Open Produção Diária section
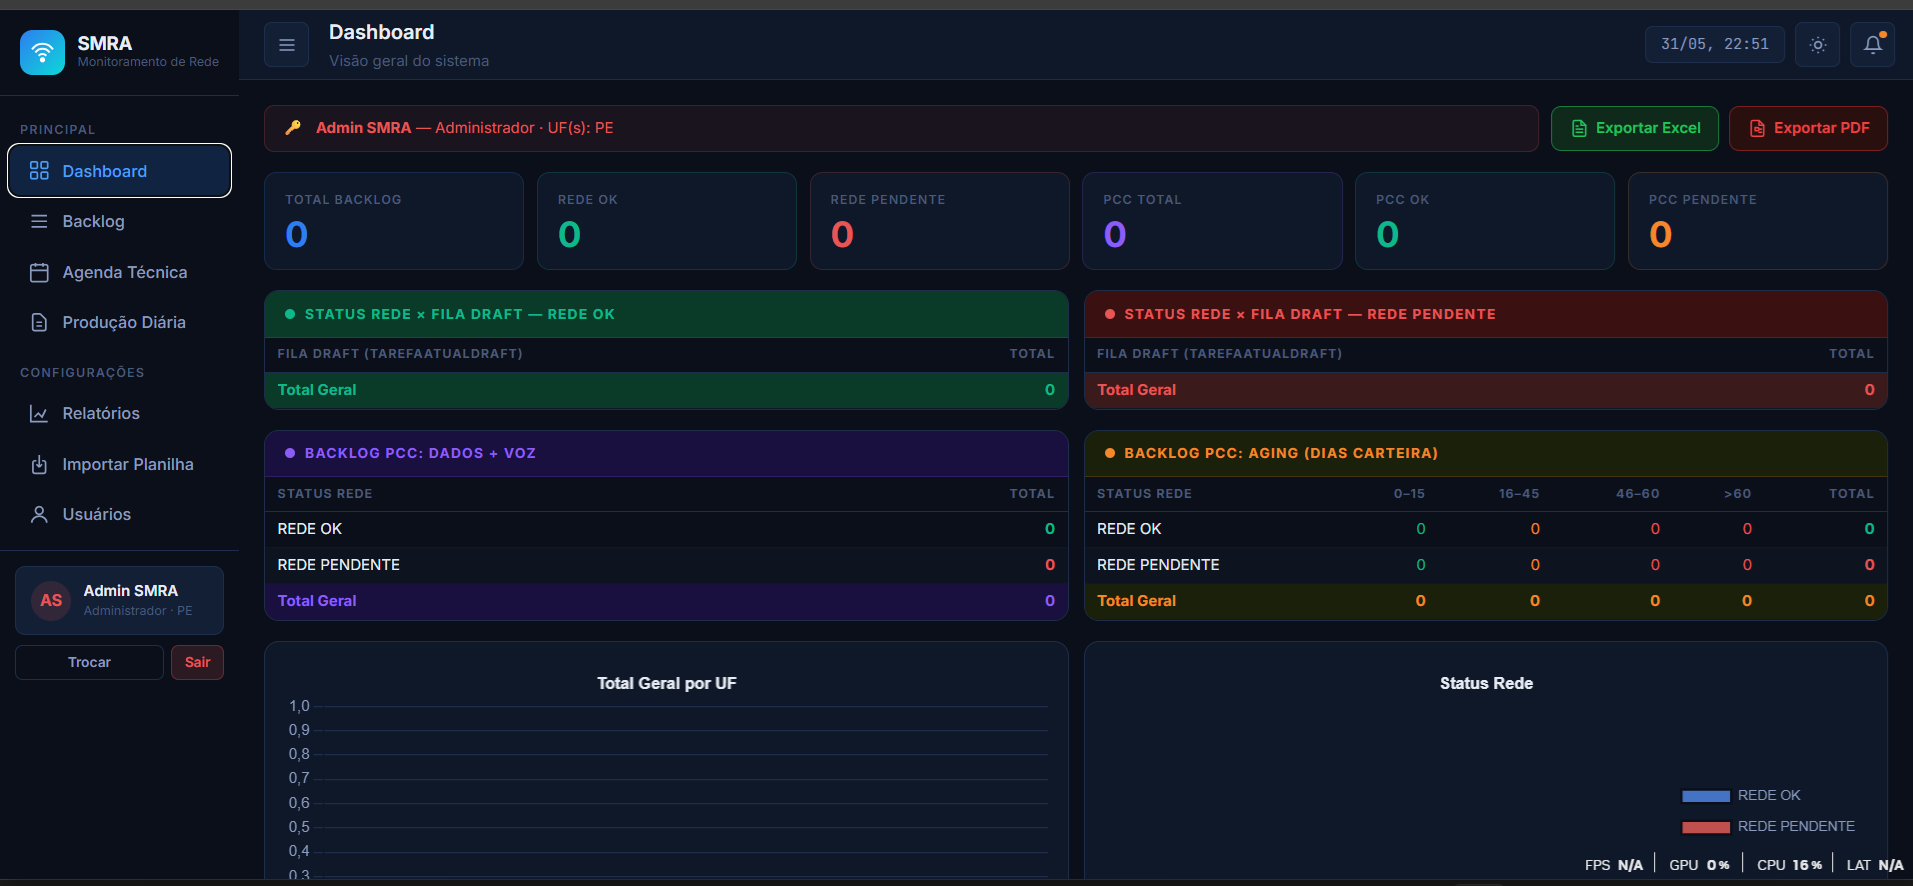This screenshot has height=886, width=1913. pyautogui.click(x=120, y=322)
